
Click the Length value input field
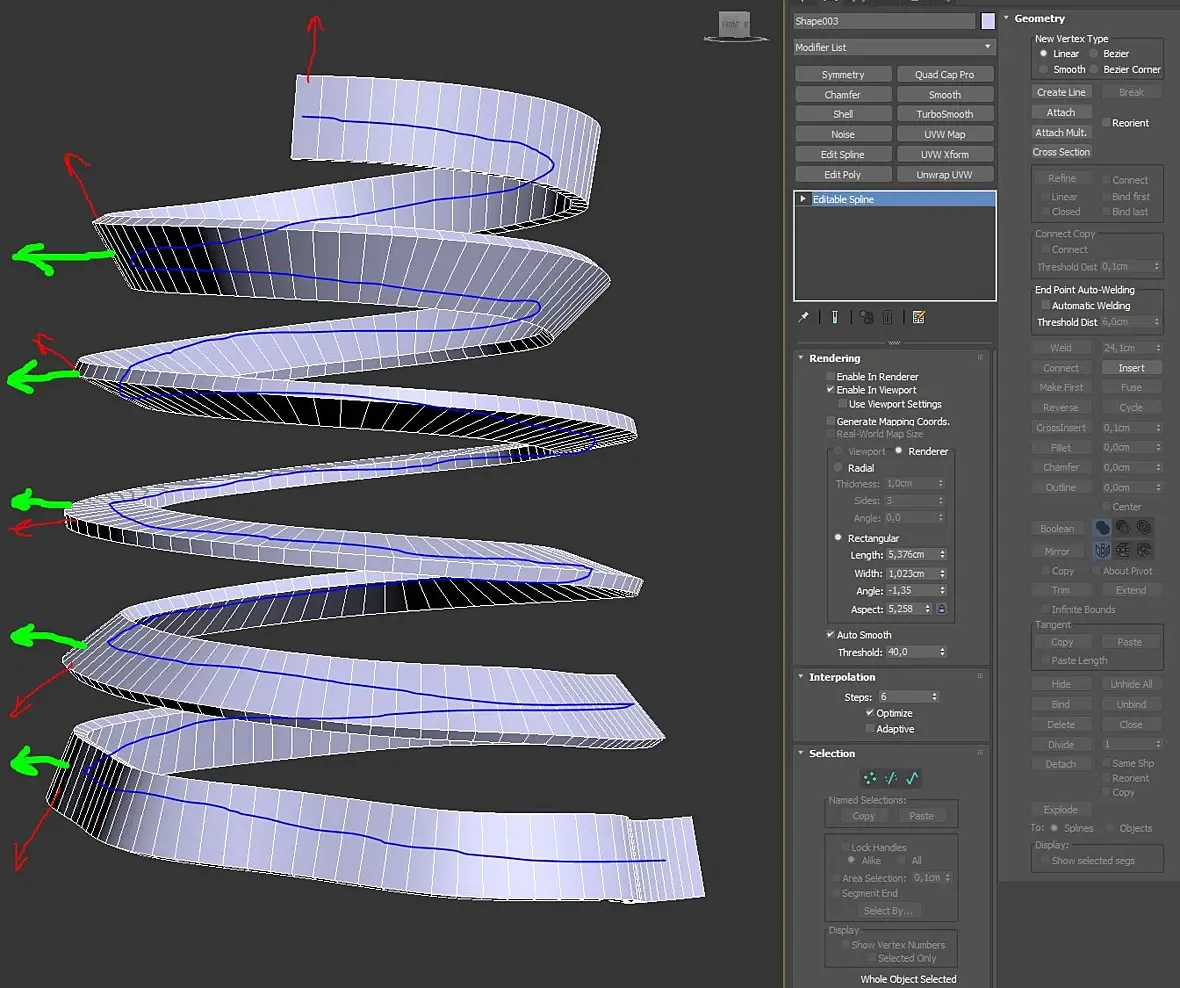tap(910, 555)
